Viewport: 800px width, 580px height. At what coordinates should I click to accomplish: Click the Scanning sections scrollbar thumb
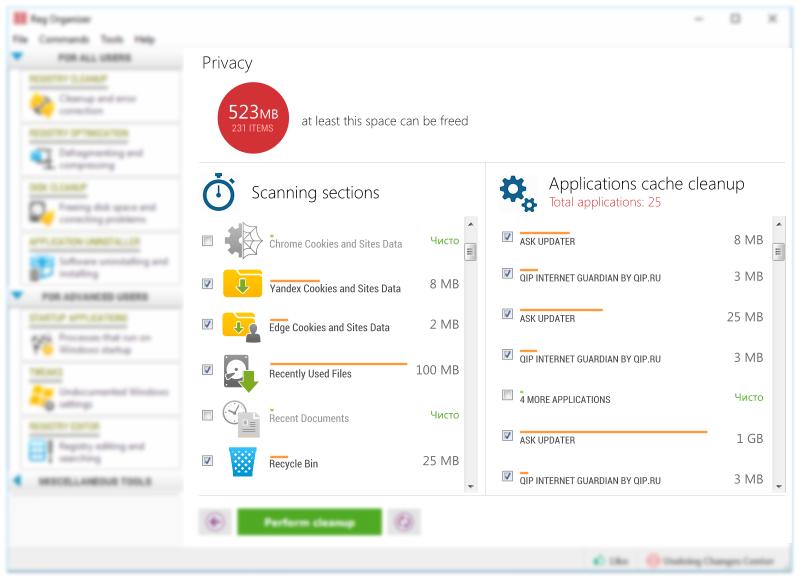click(470, 251)
